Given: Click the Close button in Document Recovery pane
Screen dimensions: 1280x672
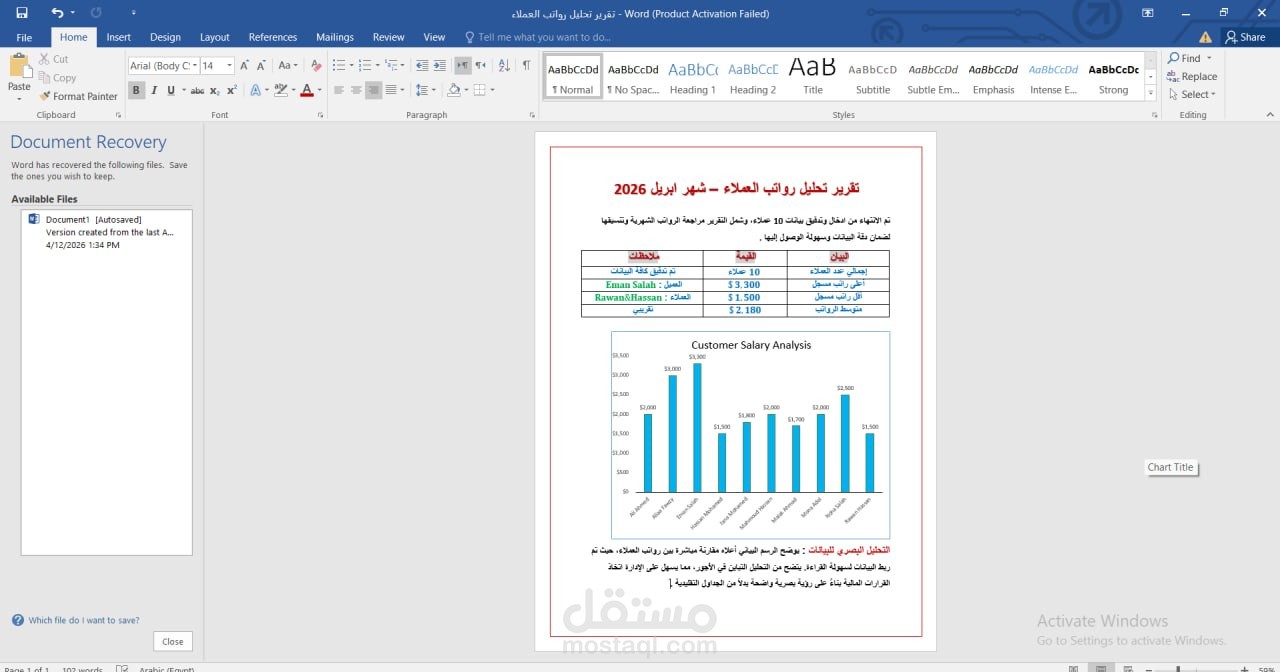Looking at the screenshot, I should tap(172, 641).
